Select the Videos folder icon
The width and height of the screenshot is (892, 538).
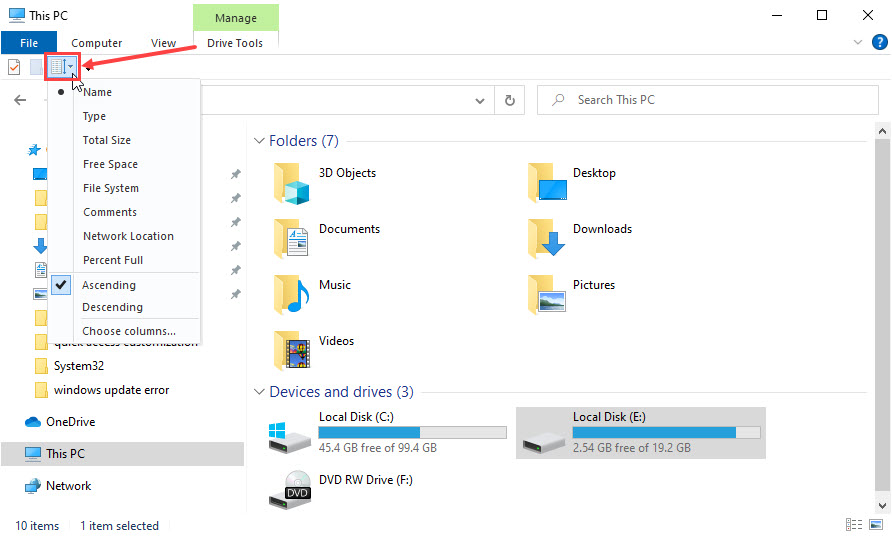point(291,350)
